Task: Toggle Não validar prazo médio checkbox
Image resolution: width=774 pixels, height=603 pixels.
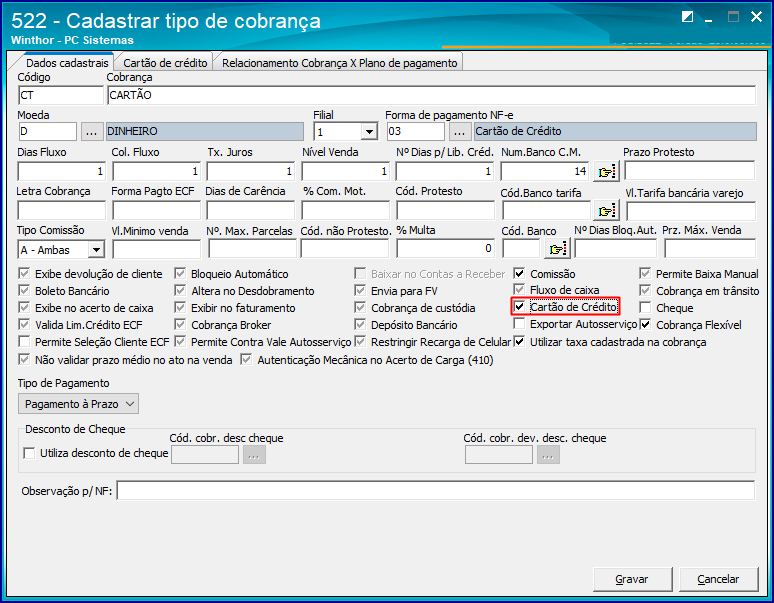Action: 24,359
